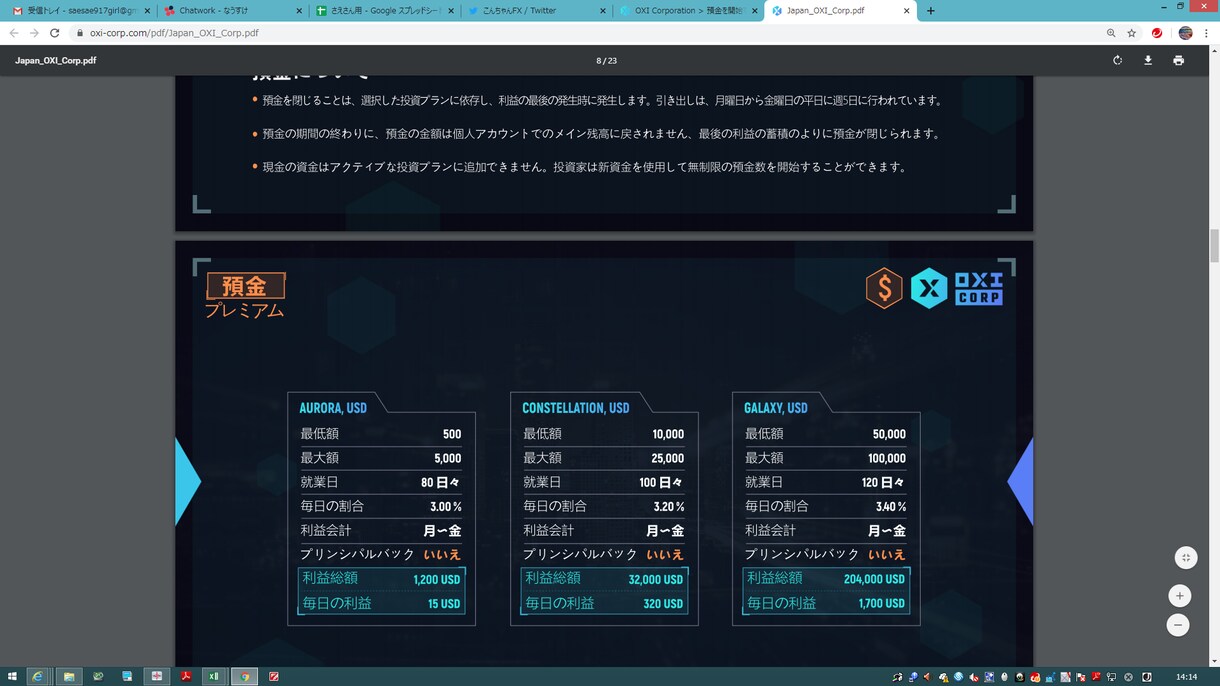Open File Explorer from taskbar
The image size is (1220, 686).
(68, 677)
